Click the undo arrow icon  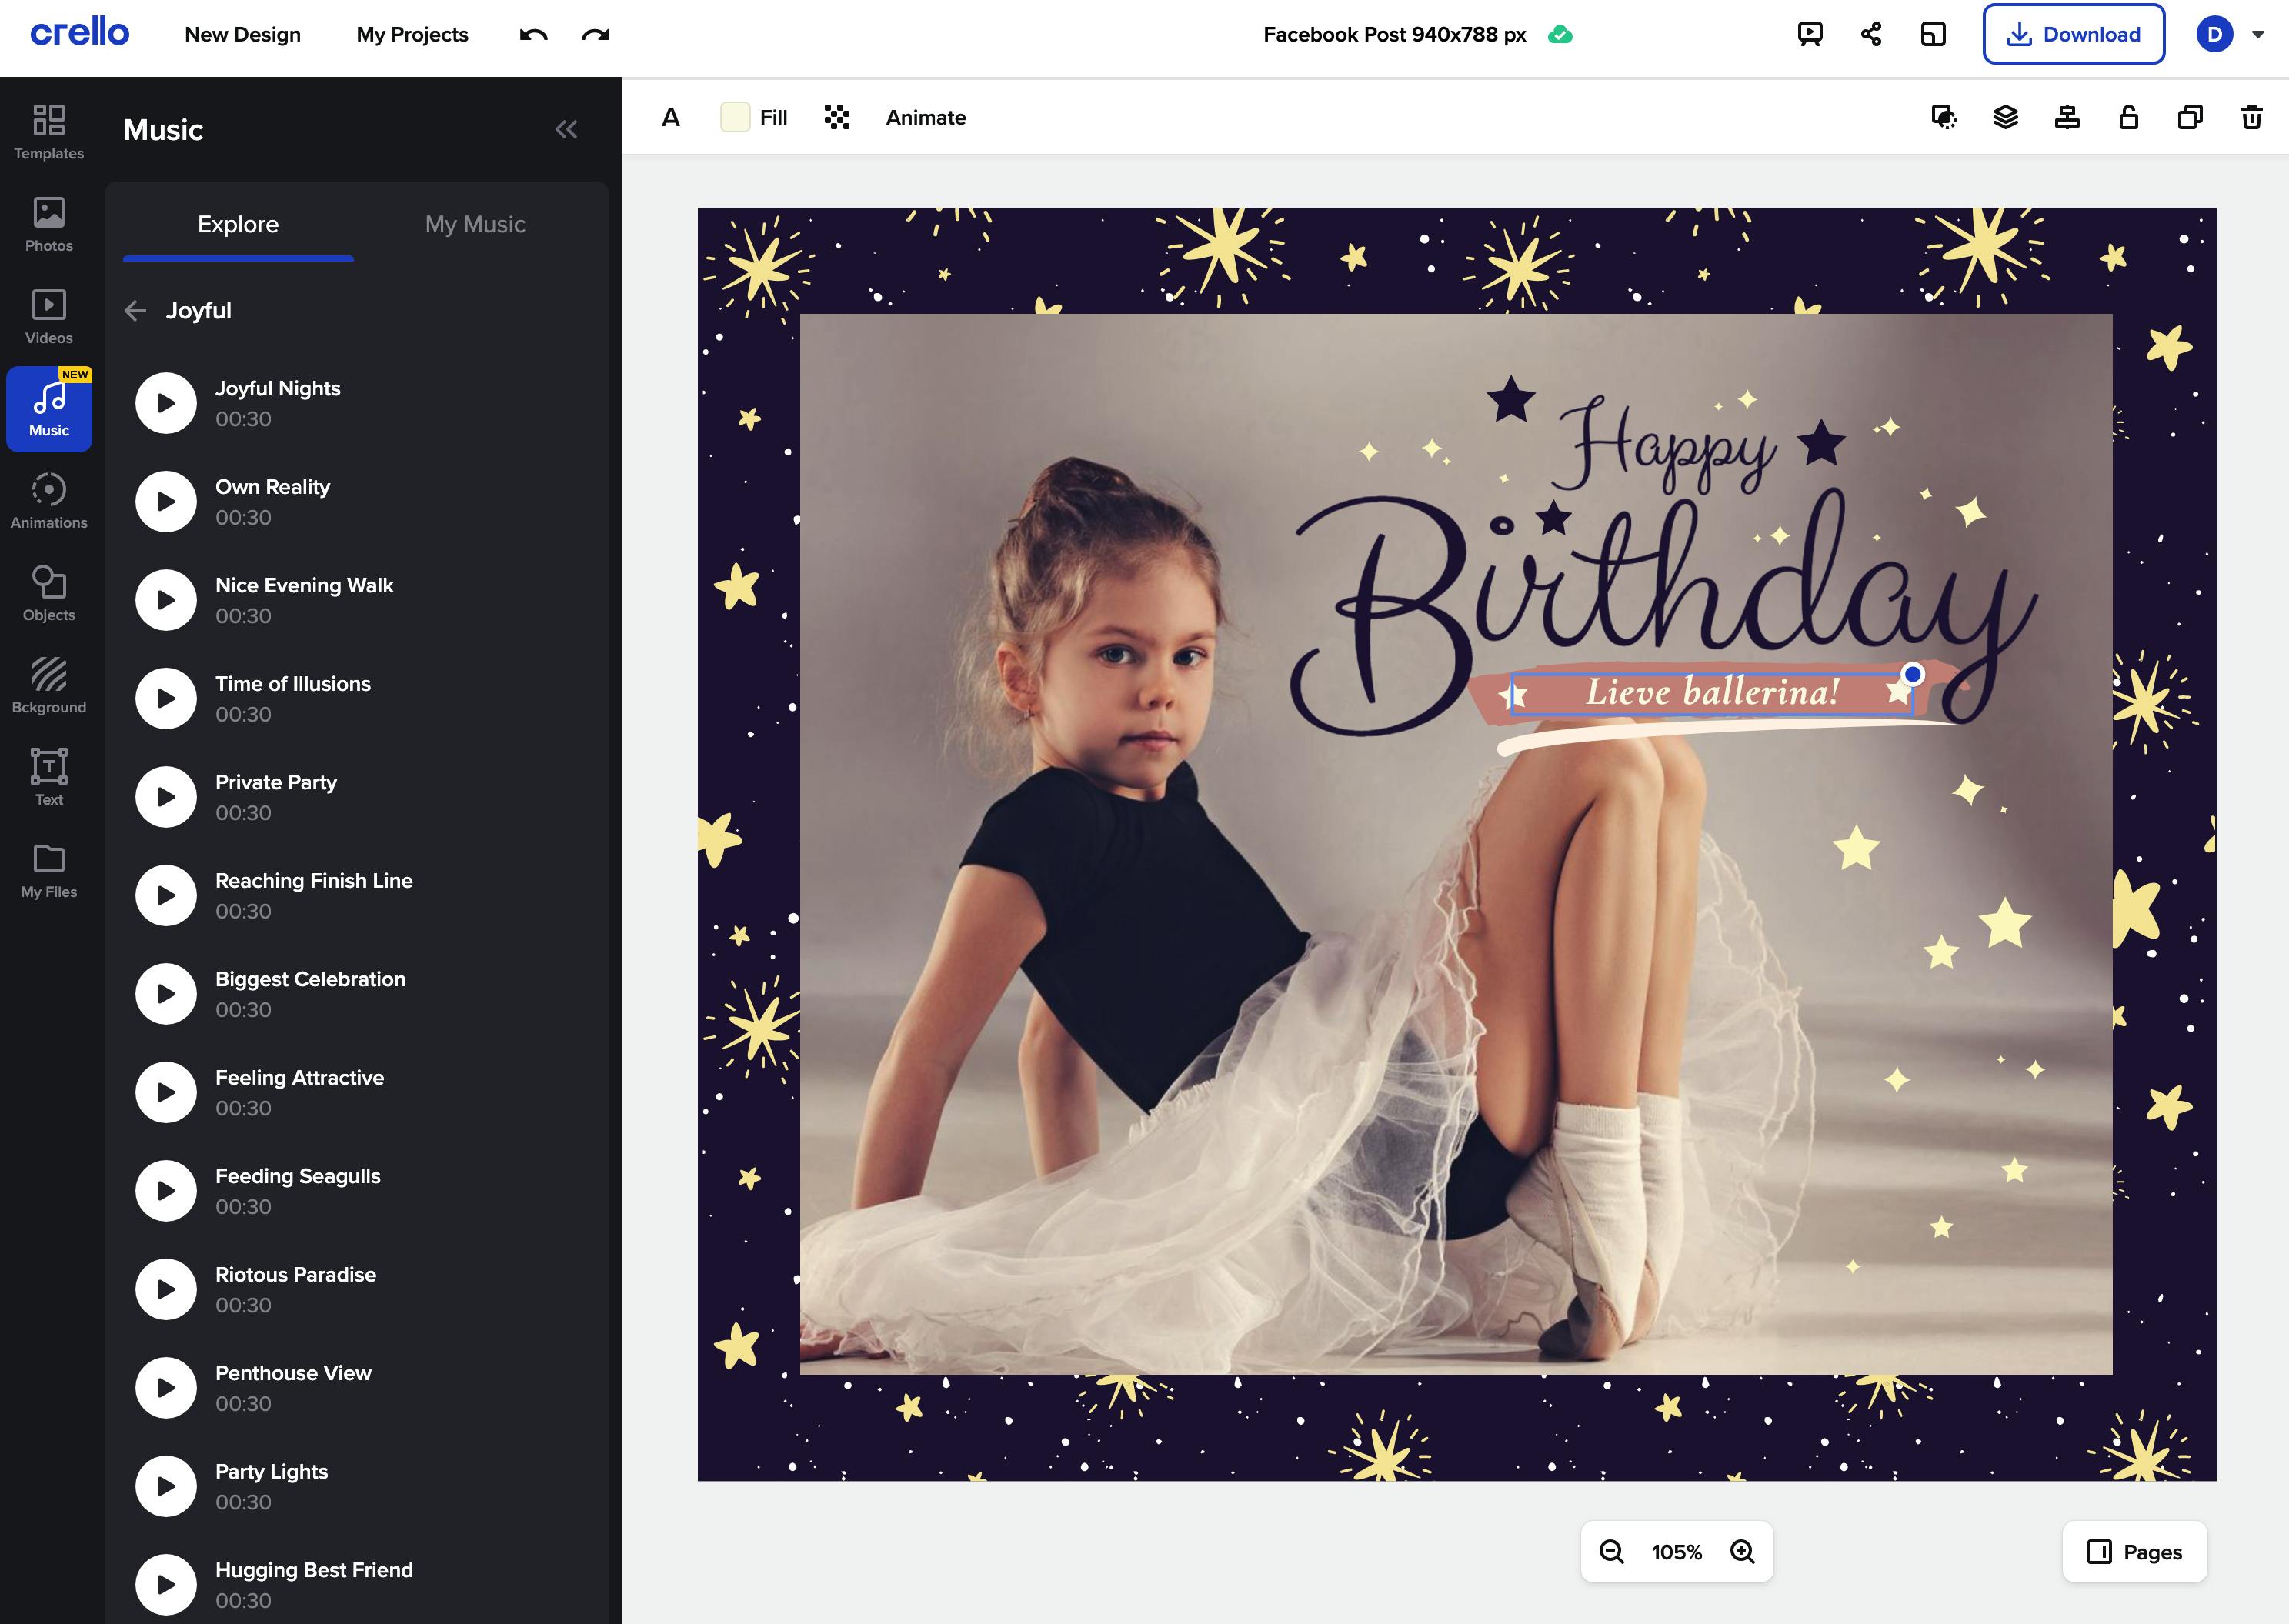pos(533,35)
